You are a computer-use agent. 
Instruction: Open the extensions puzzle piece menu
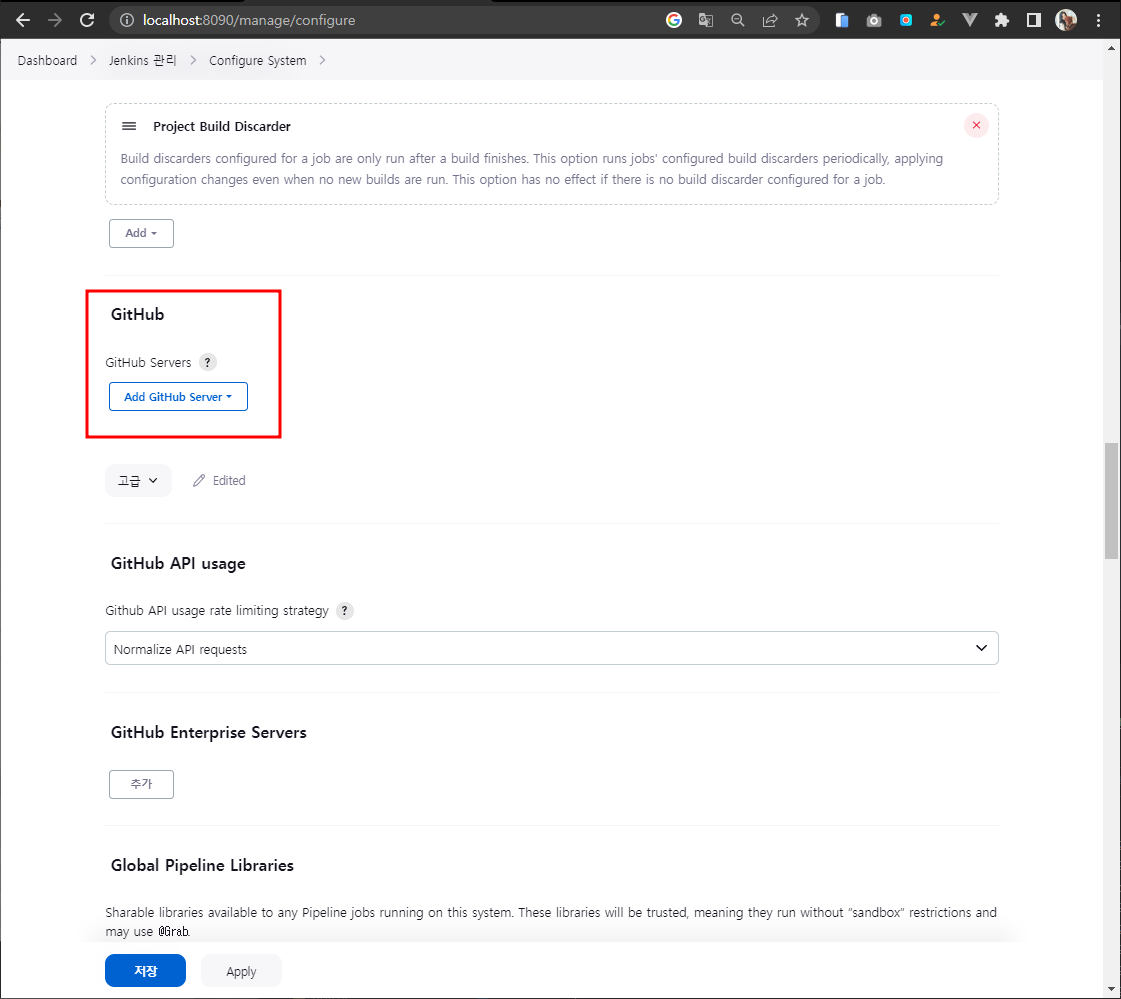coord(1002,20)
